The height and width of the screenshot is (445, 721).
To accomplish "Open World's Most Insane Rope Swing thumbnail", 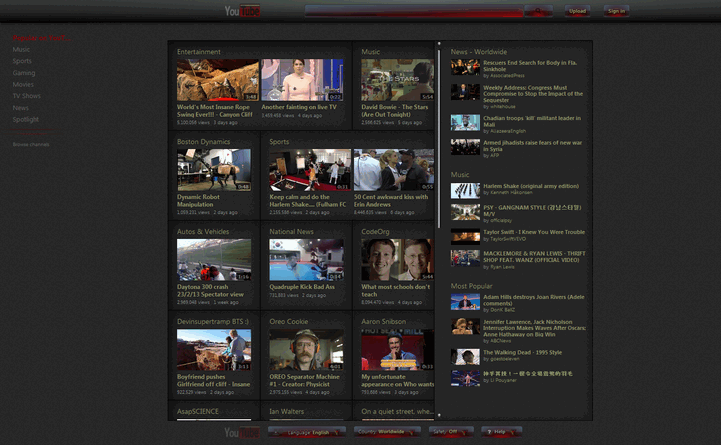I will click(x=217, y=80).
